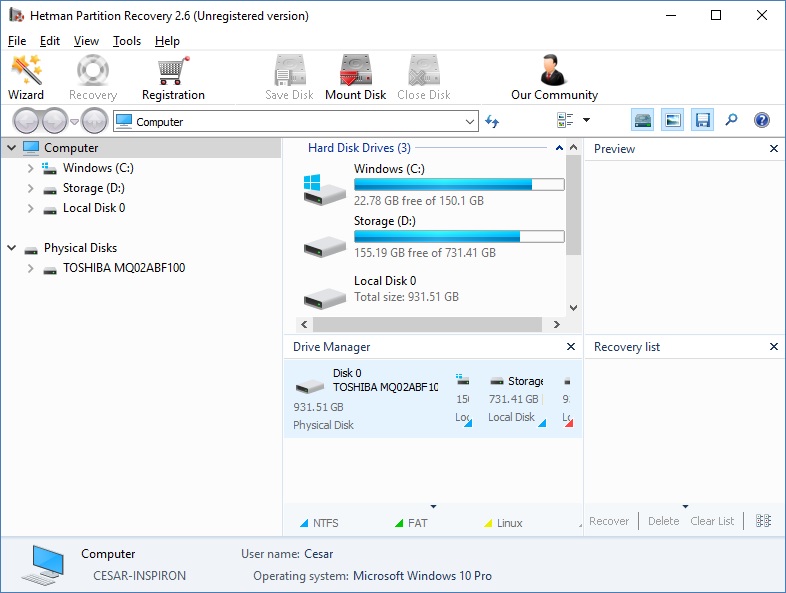Refresh the current location view
The image size is (786, 593).
(x=492, y=121)
